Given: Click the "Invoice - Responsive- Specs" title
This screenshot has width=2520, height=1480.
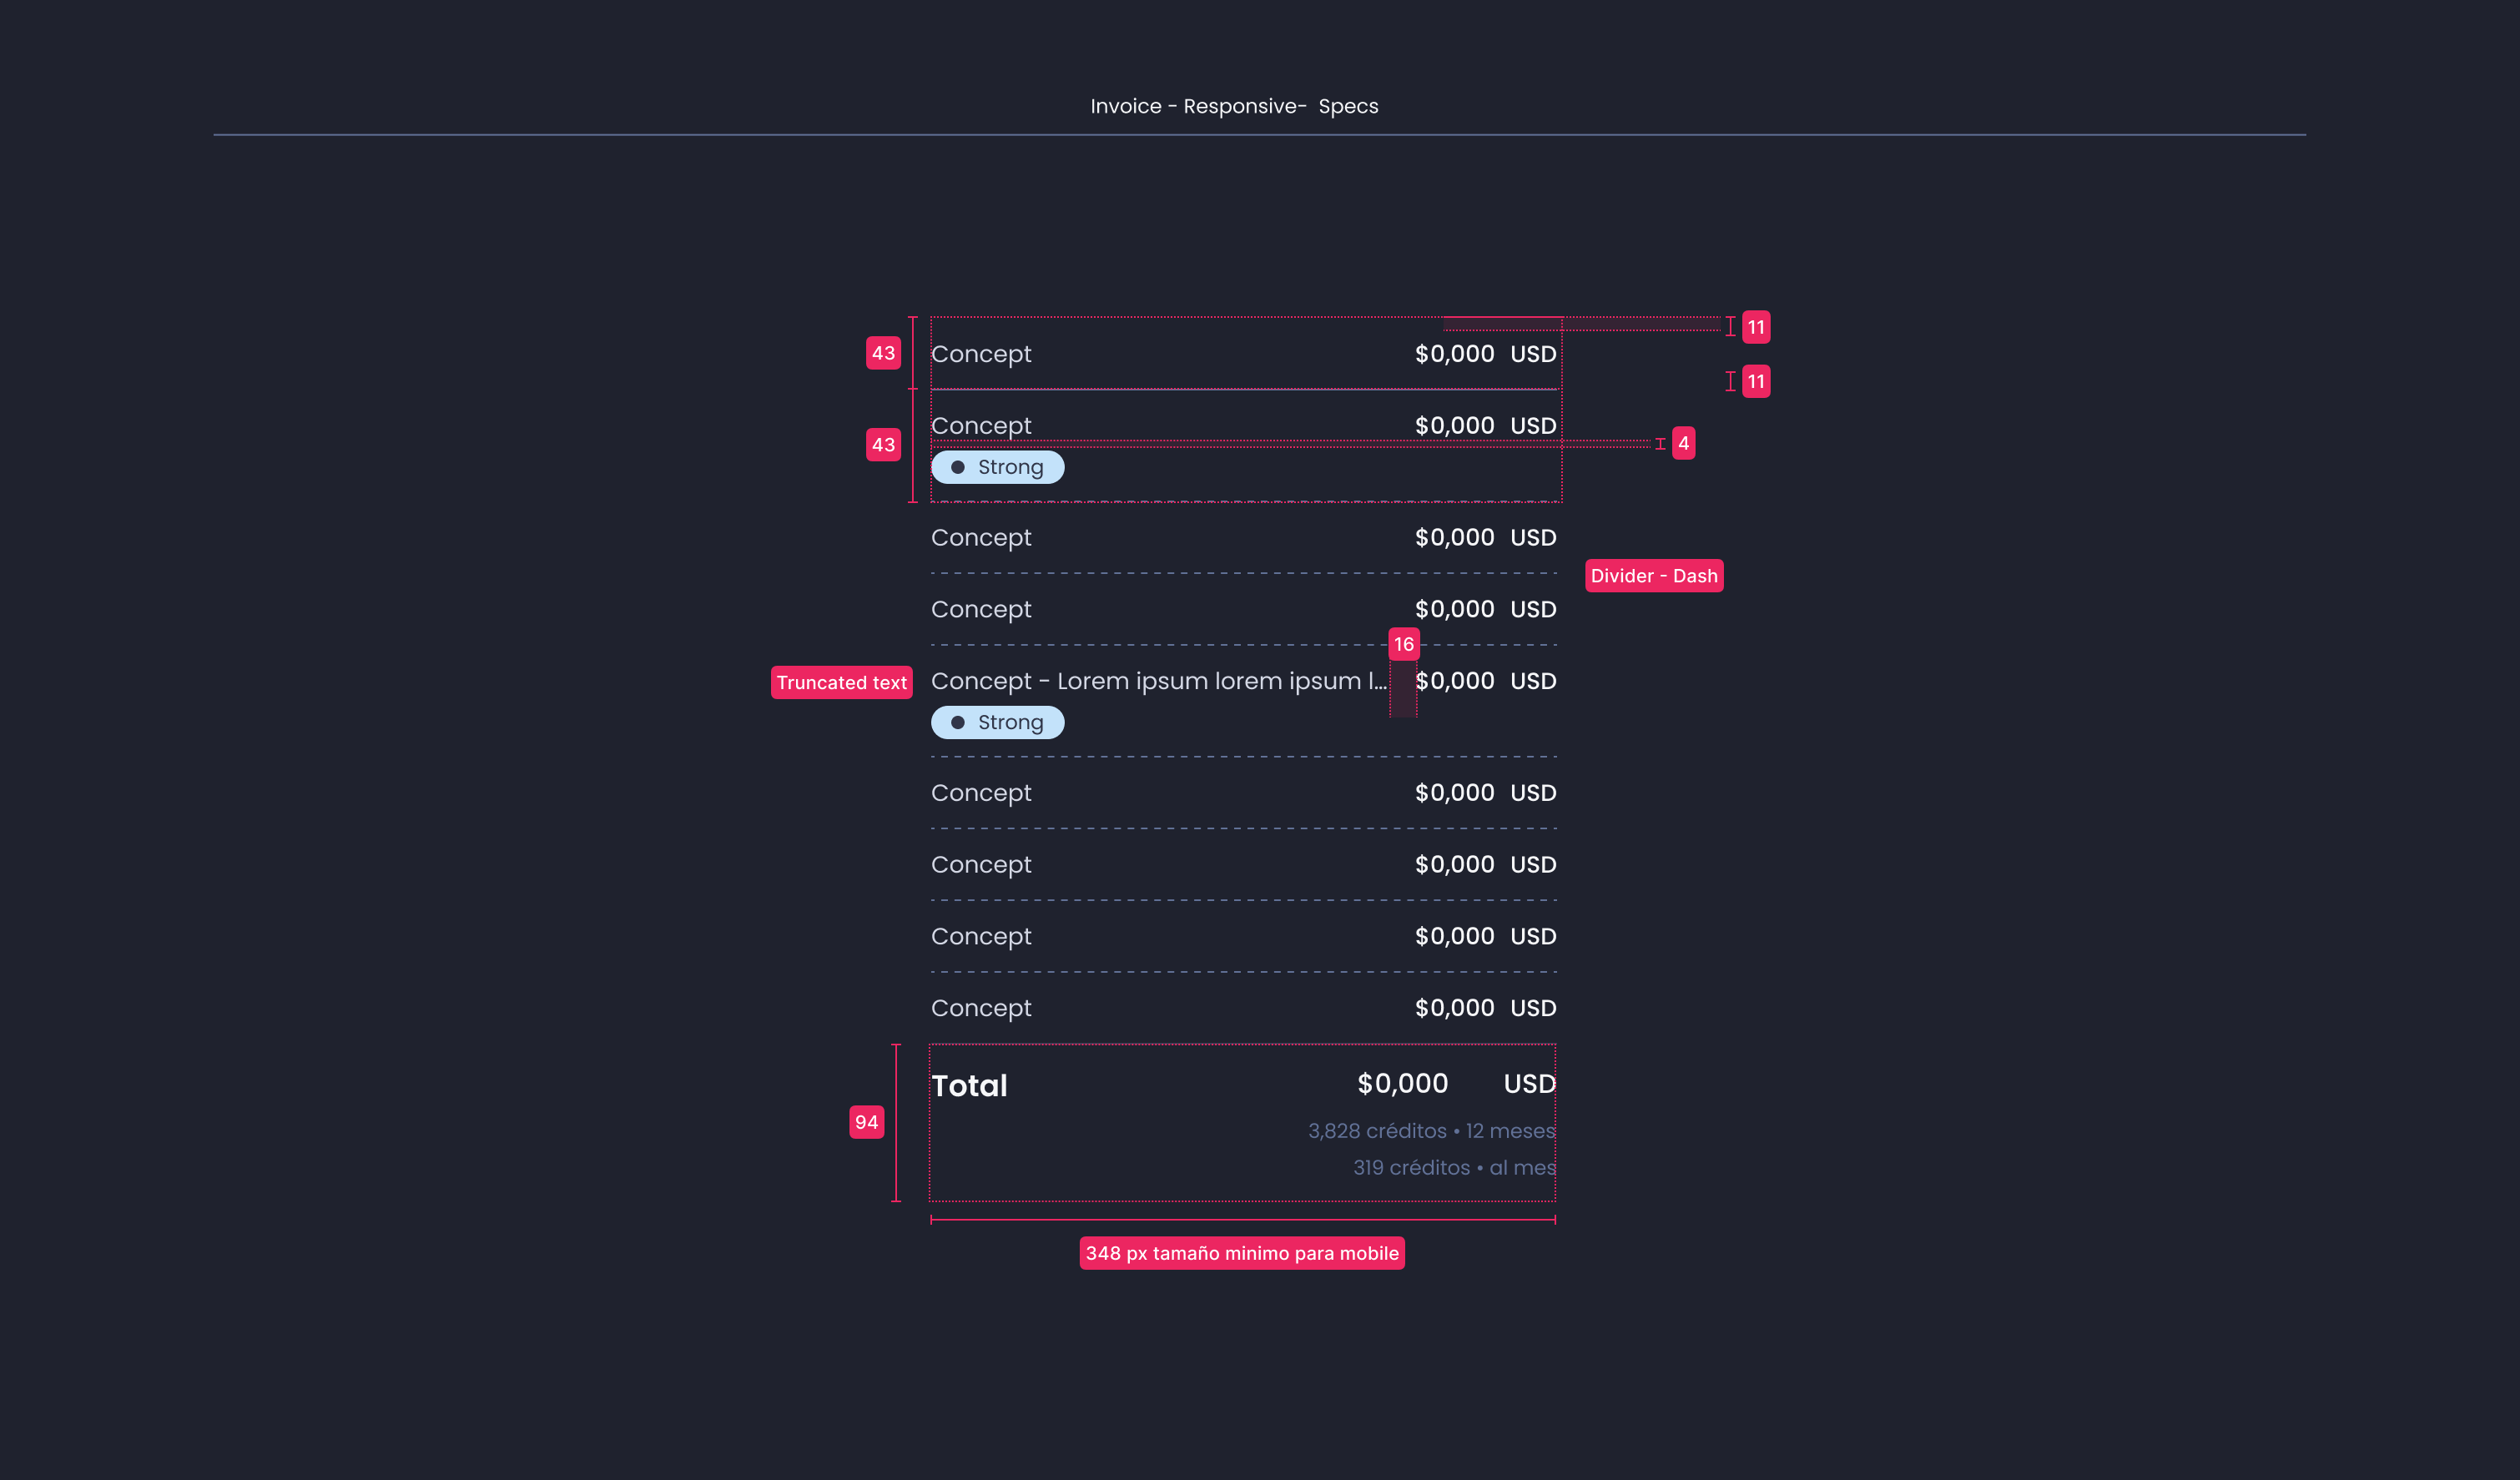Looking at the screenshot, I should (1234, 106).
